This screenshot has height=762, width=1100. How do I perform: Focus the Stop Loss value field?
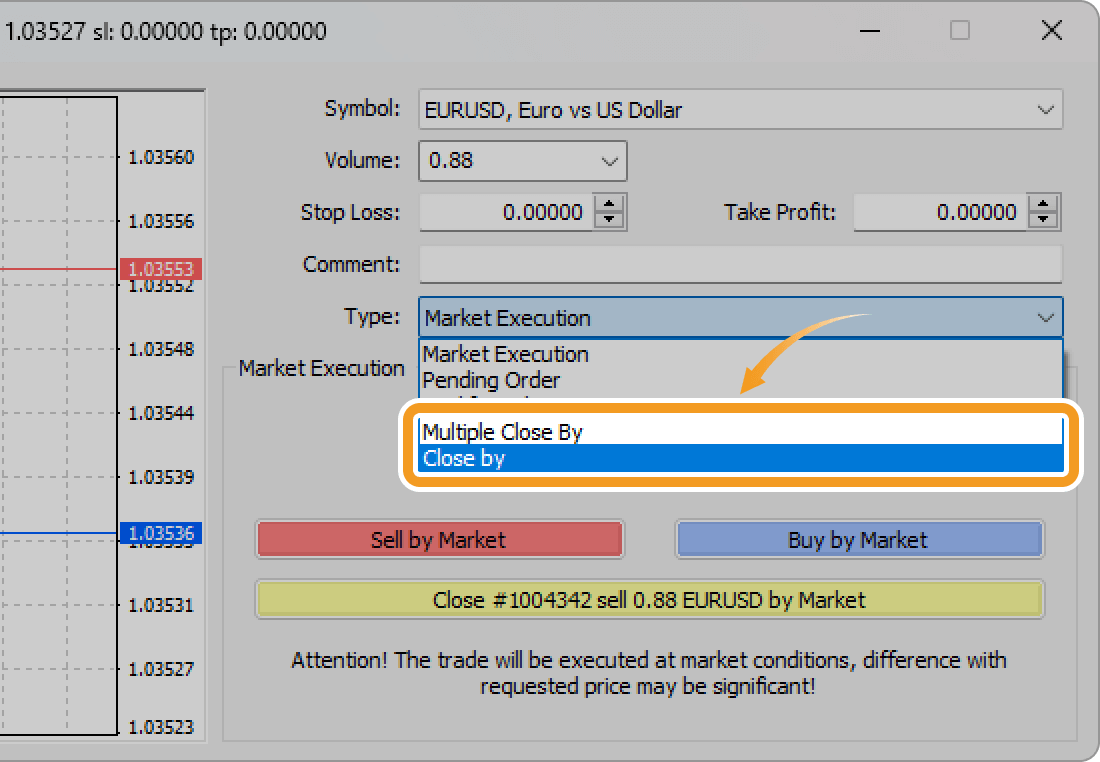(506, 212)
